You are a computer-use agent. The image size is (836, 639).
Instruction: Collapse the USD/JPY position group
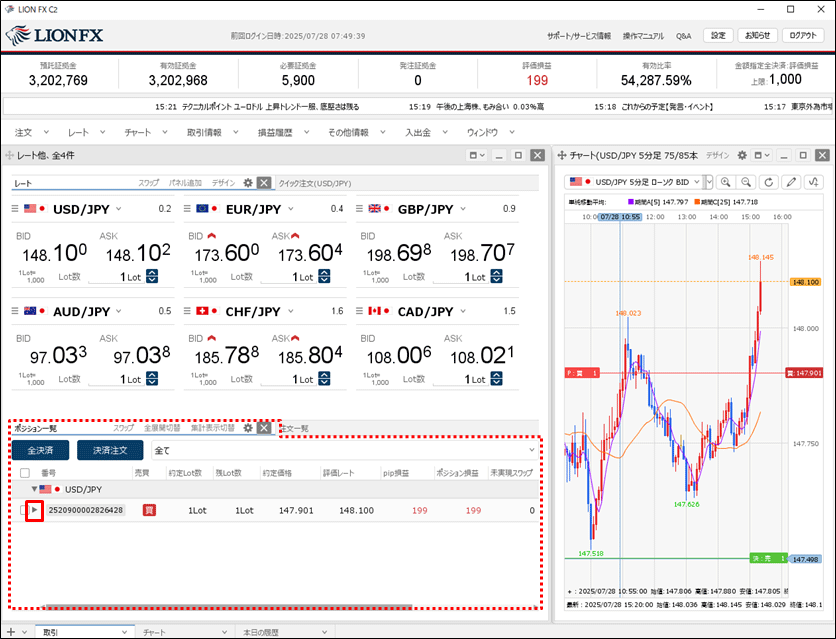coord(34,489)
